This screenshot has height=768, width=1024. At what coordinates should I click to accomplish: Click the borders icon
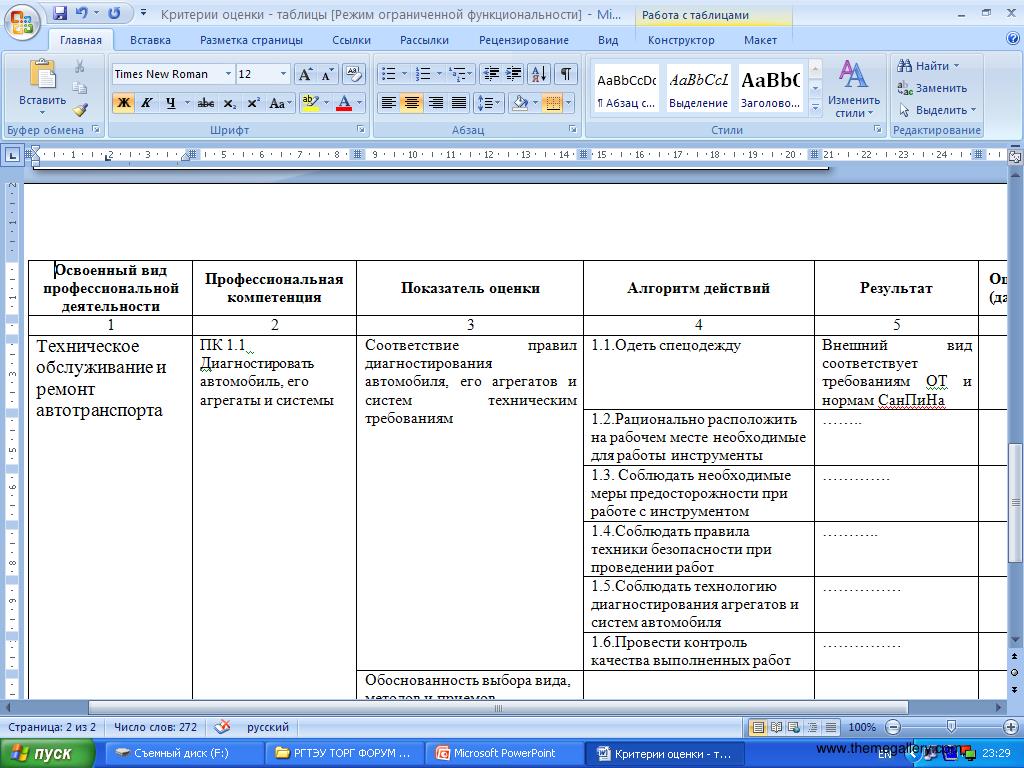552,103
